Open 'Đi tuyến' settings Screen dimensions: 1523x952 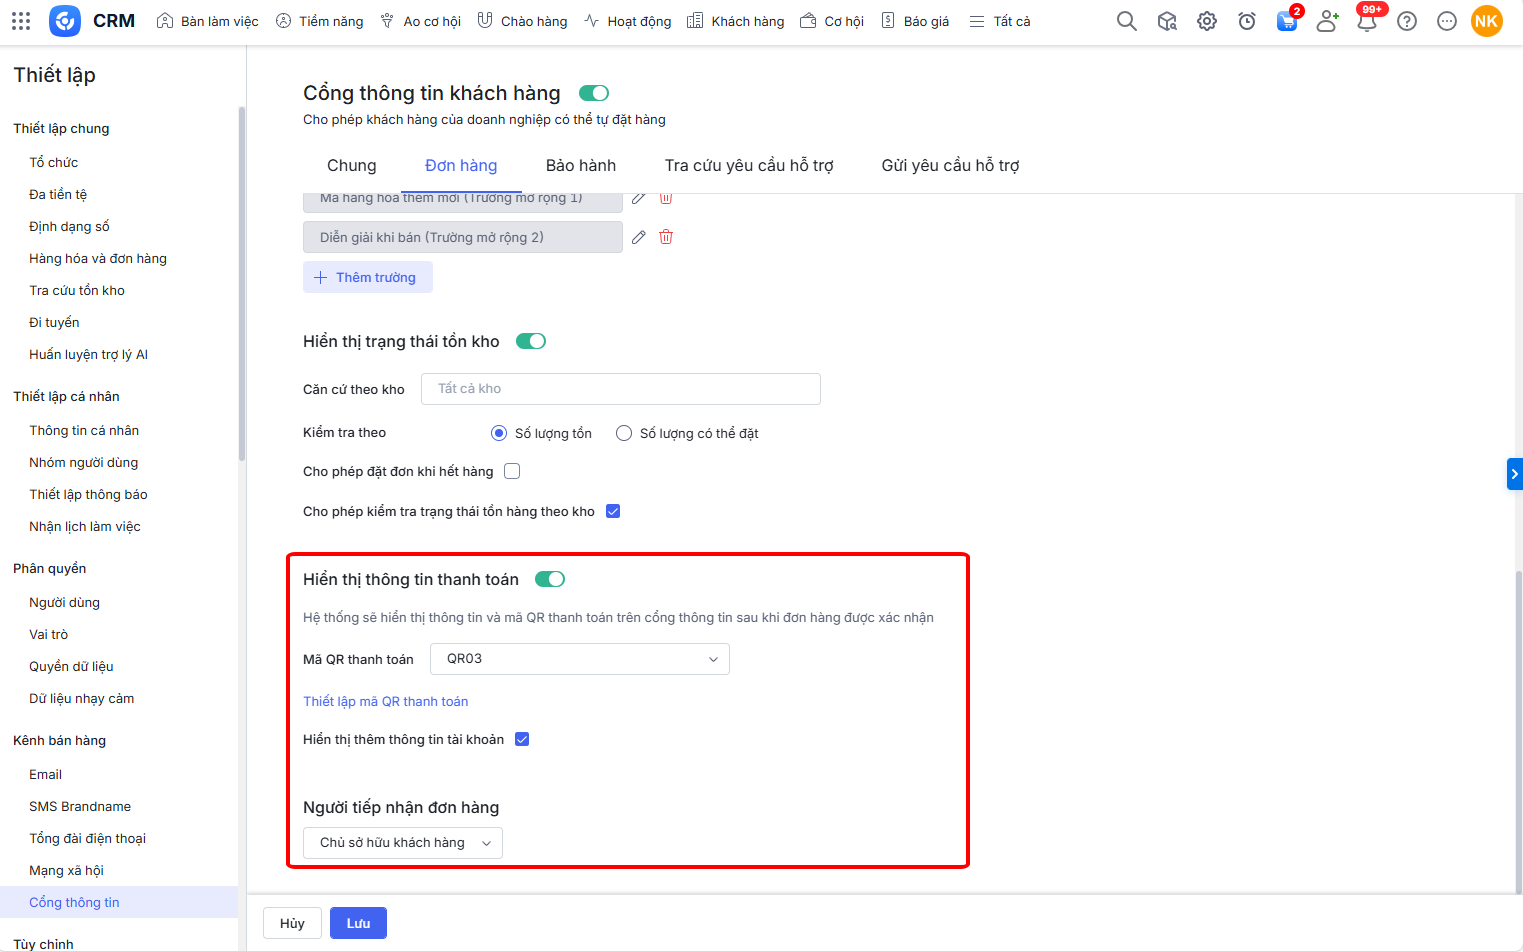coord(54,322)
